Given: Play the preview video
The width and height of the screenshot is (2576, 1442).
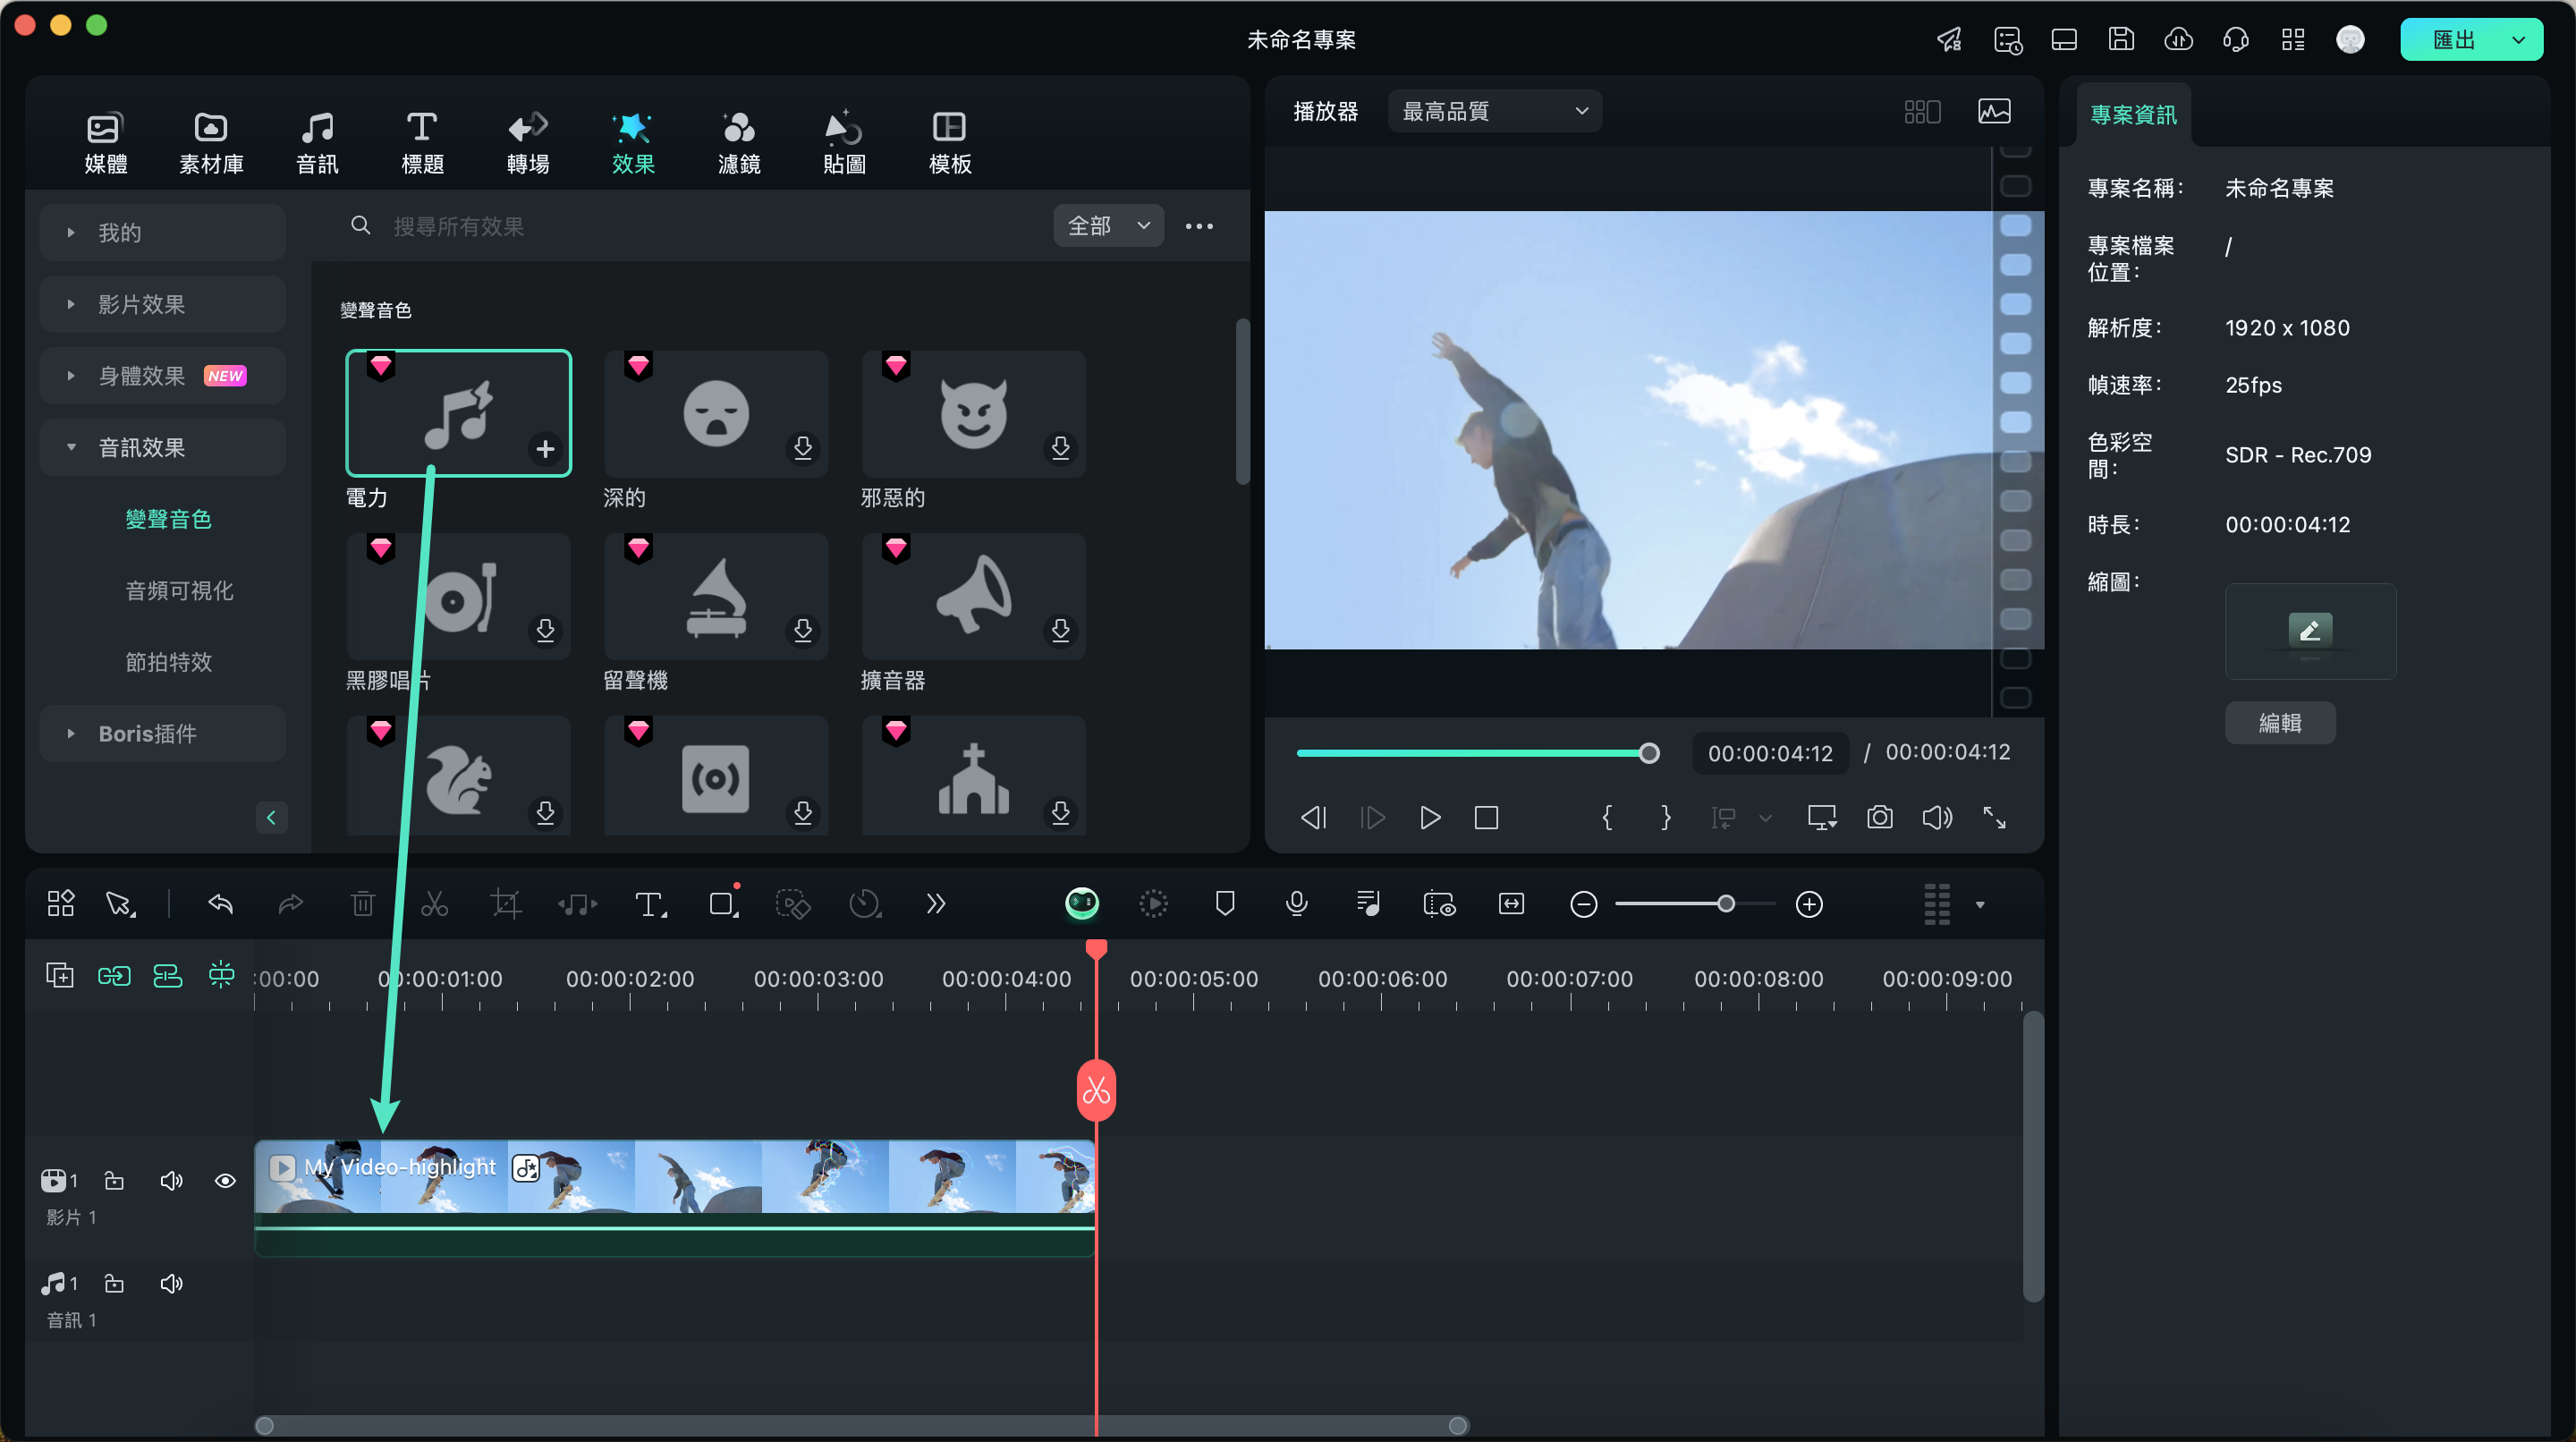Looking at the screenshot, I should click(x=1430, y=817).
